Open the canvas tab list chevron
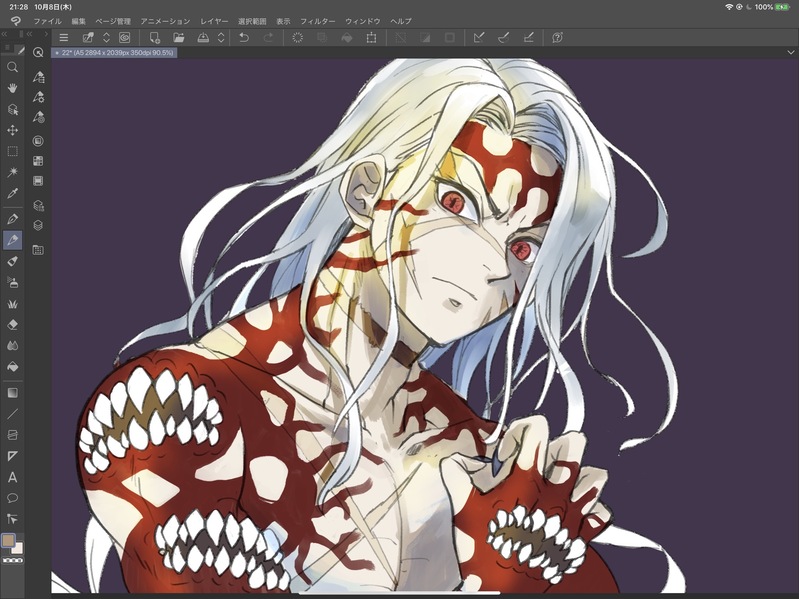The height and width of the screenshot is (599, 799). point(790,52)
